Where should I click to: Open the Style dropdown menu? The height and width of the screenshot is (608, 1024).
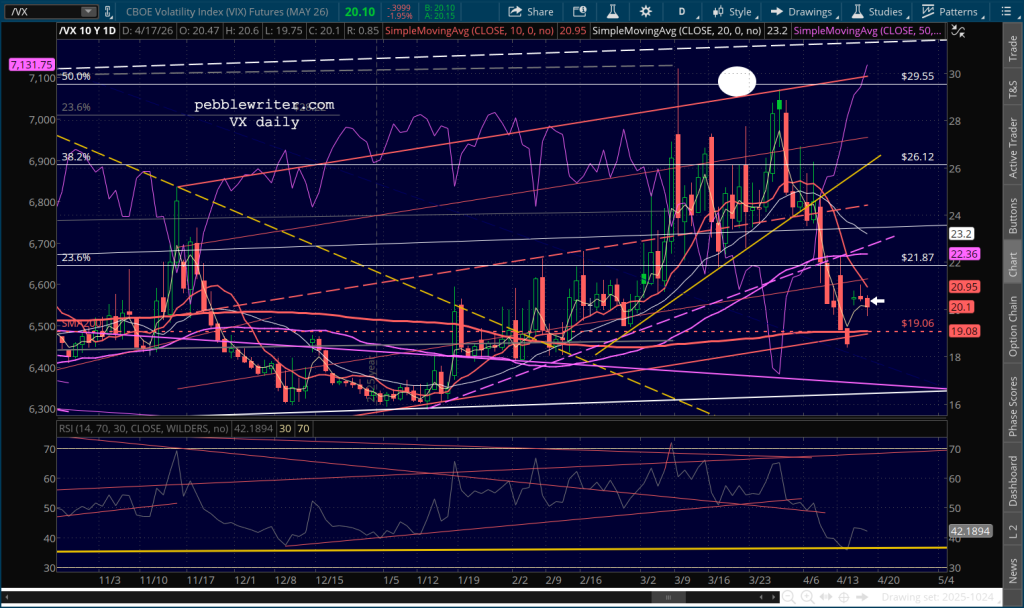click(733, 12)
